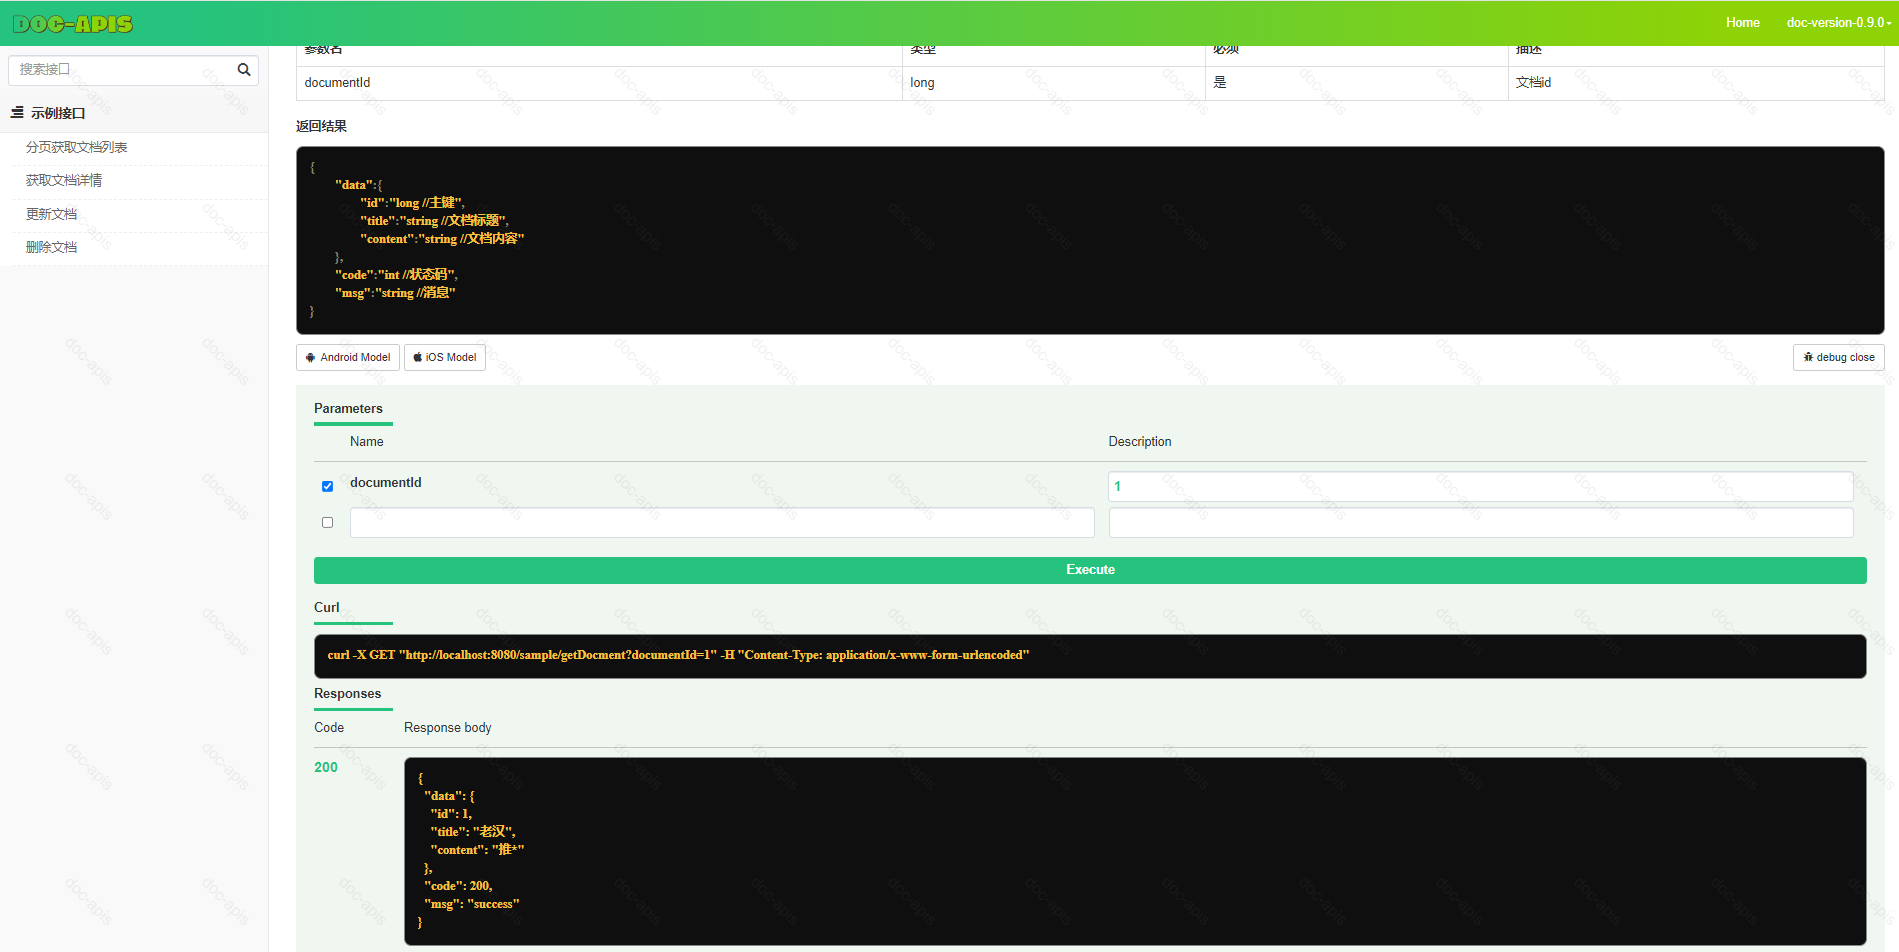Image resolution: width=1899 pixels, height=952 pixels.
Task: Check the empty parameter row checkbox
Action: click(327, 522)
